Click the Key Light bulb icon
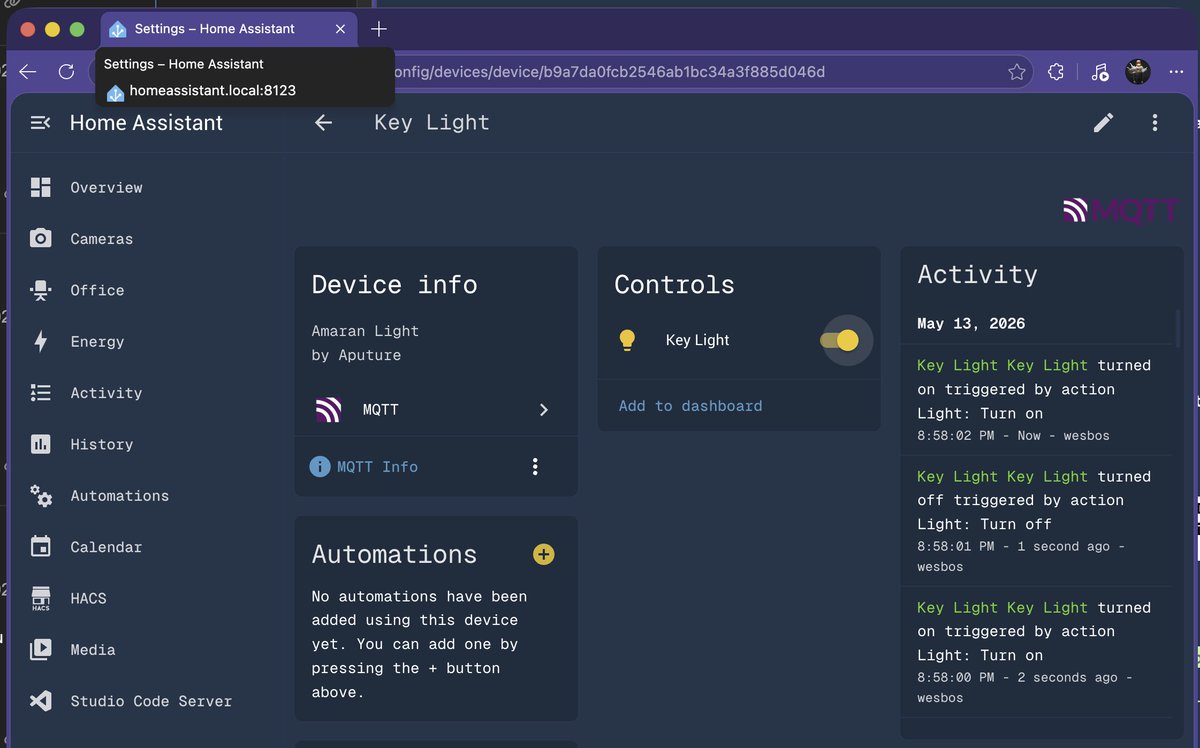 [627, 340]
